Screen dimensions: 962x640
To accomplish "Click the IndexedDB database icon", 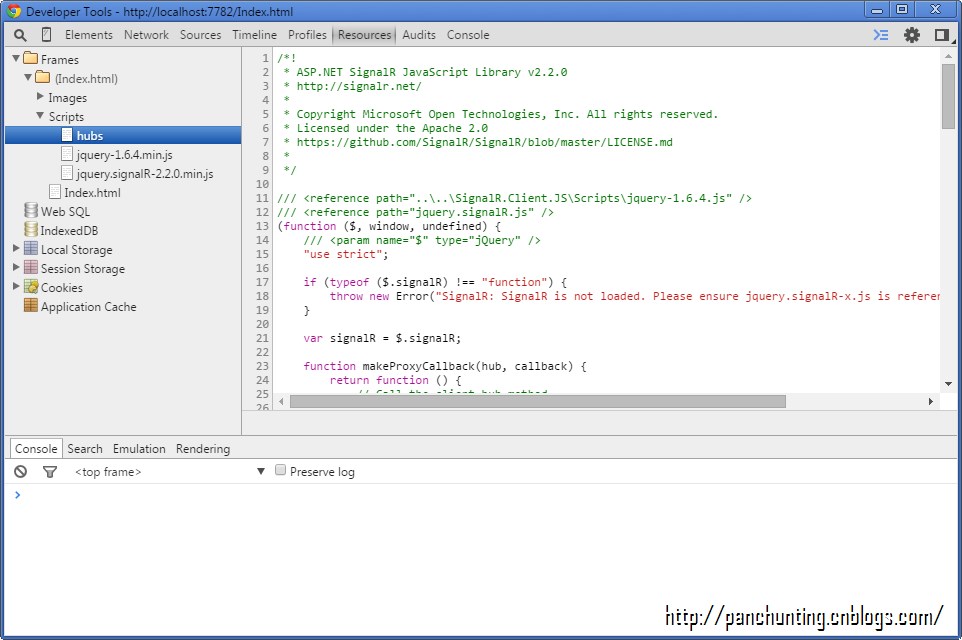I will (31, 229).
